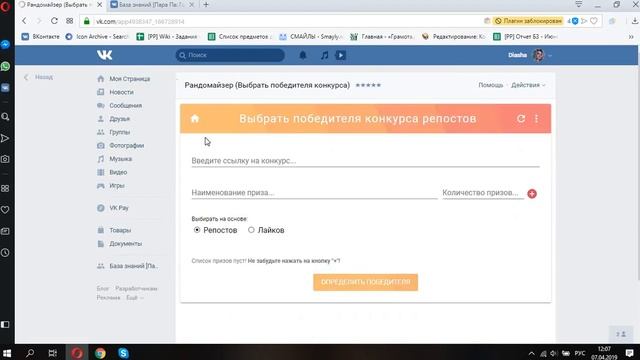The width and height of the screenshot is (640, 360).
Task: Focus the Наименование приза field
Action: 314,192
